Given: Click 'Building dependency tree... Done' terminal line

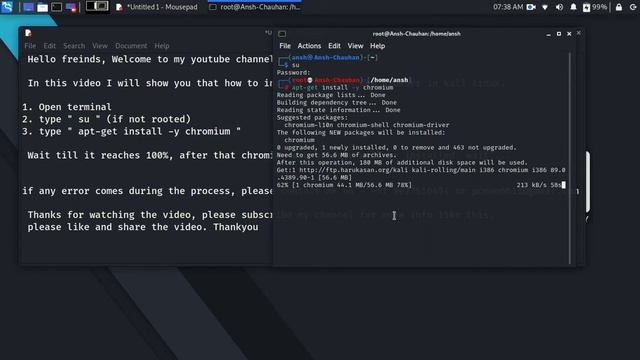Looking at the screenshot, I should coord(337,102).
